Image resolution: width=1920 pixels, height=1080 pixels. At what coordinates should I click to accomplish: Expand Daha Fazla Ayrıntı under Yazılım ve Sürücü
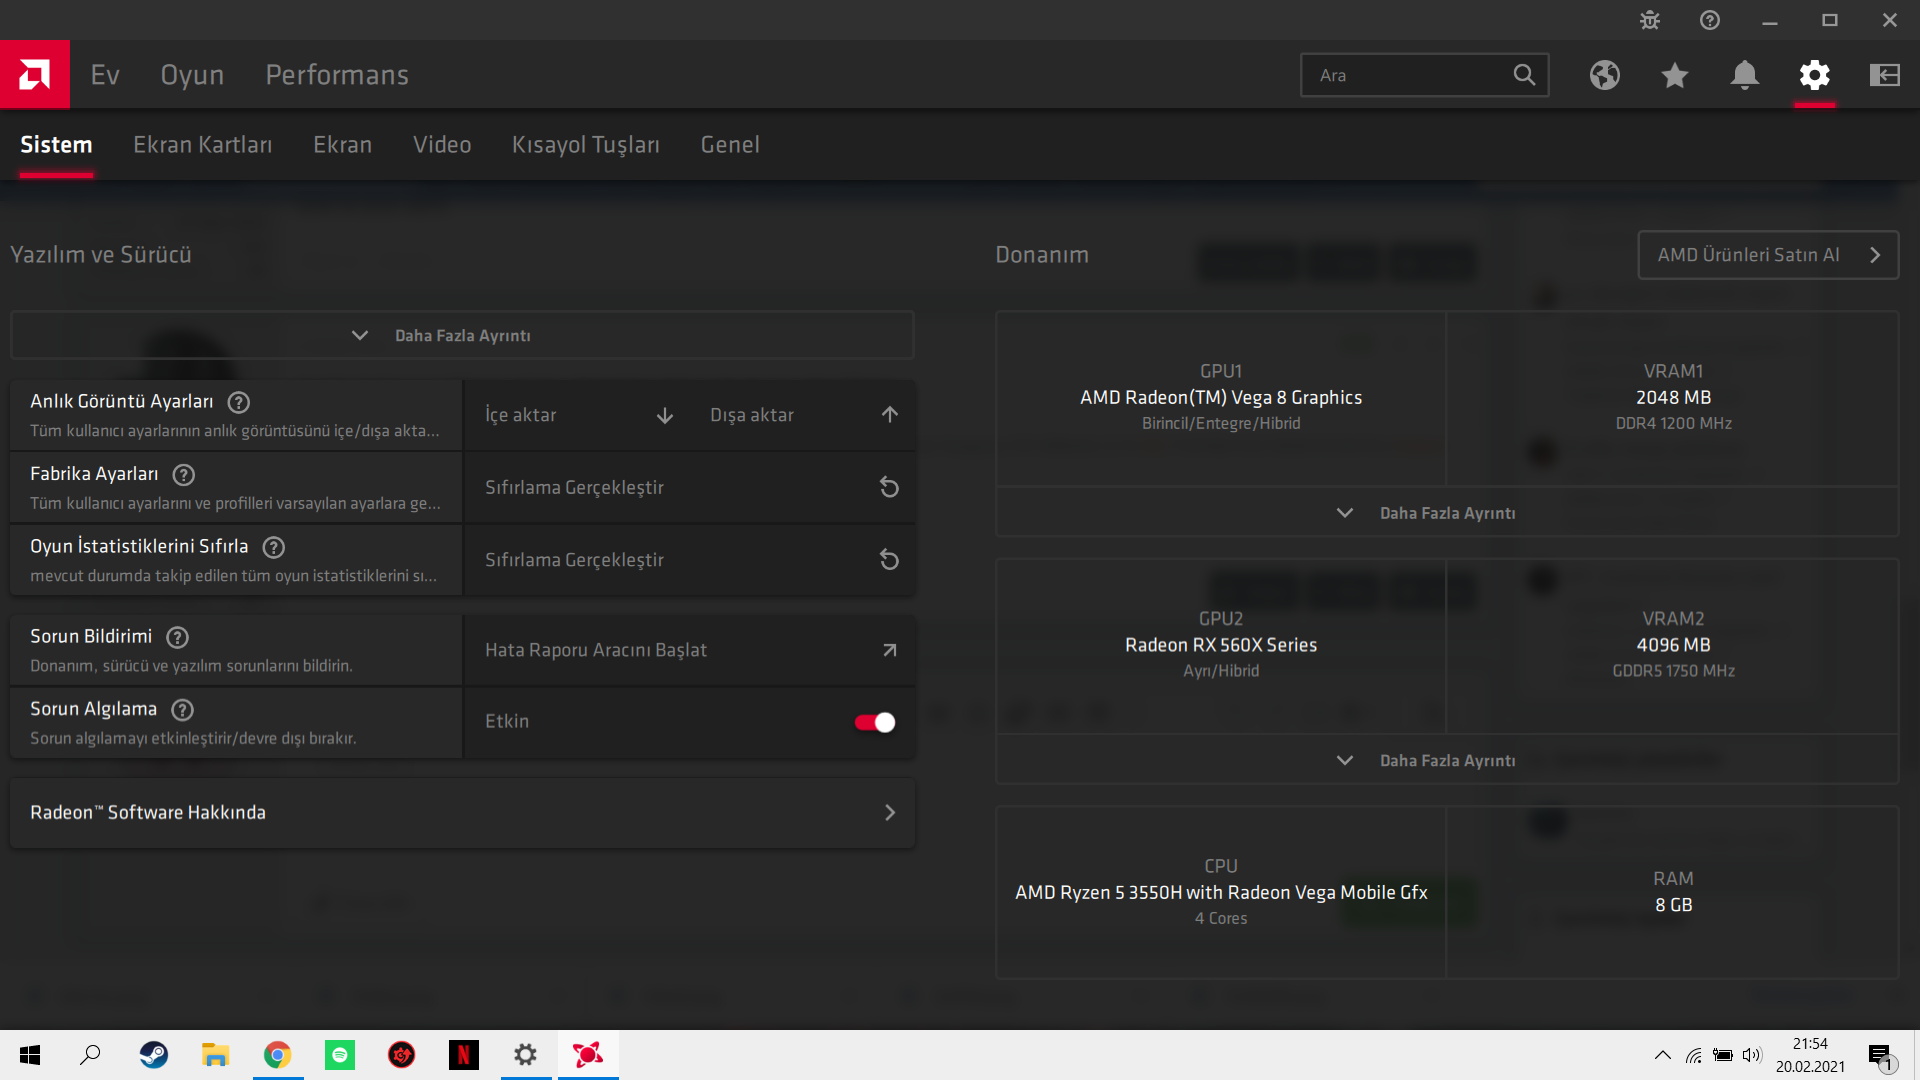[462, 335]
